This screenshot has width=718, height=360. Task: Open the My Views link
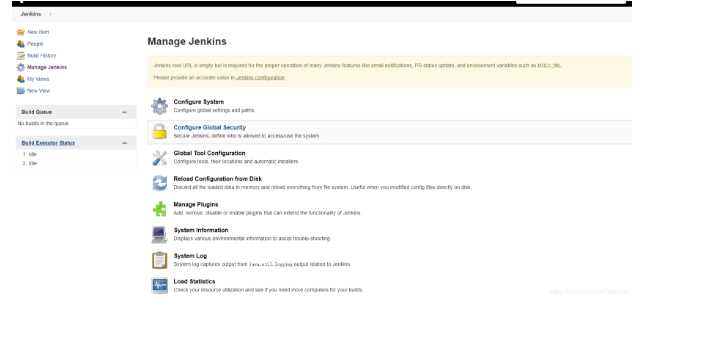pos(38,79)
